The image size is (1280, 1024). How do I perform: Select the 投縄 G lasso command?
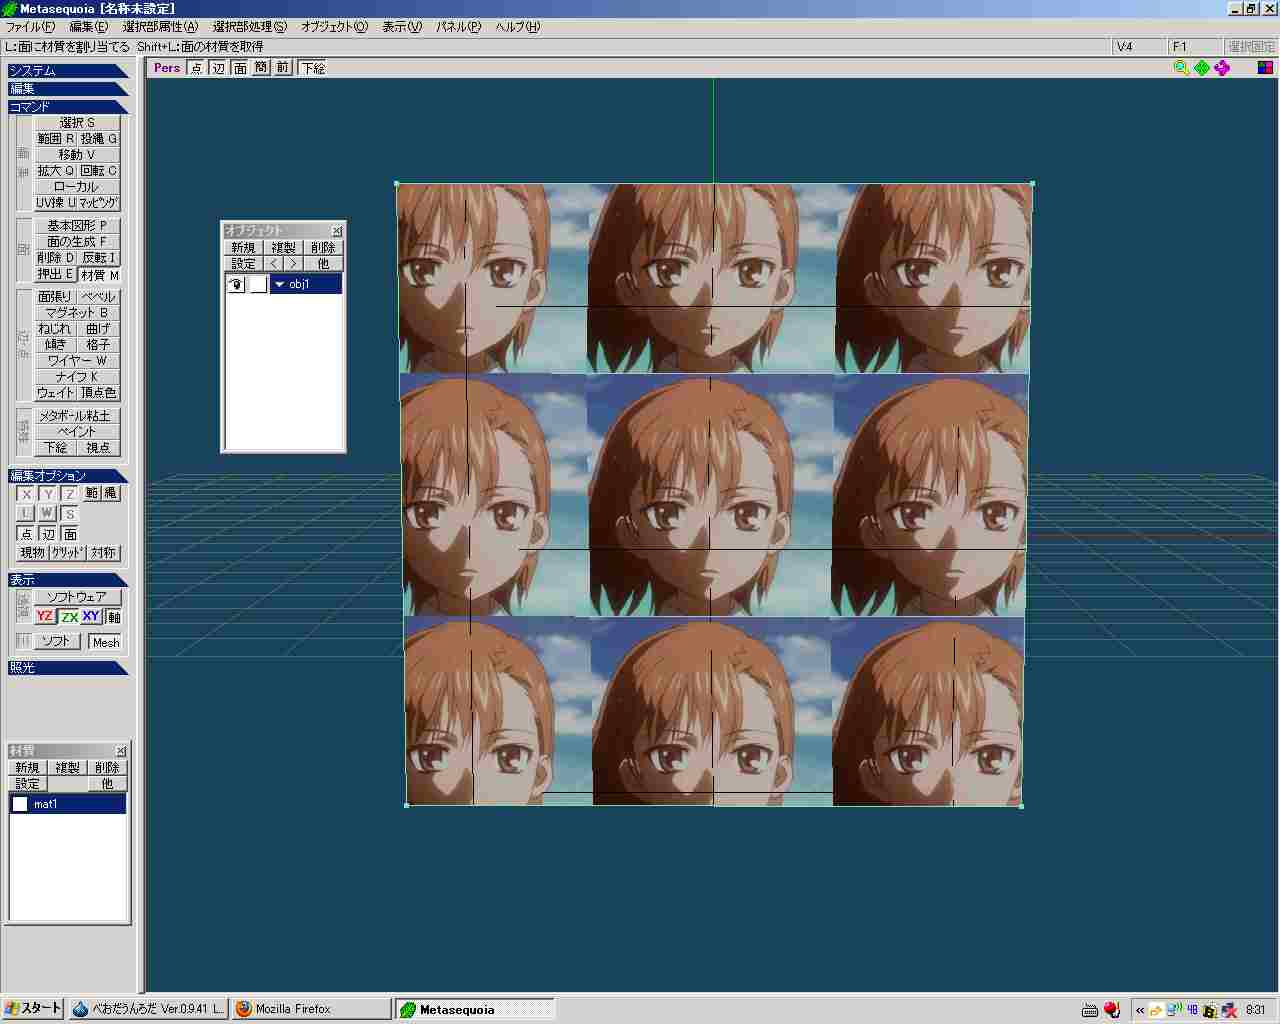[99, 139]
